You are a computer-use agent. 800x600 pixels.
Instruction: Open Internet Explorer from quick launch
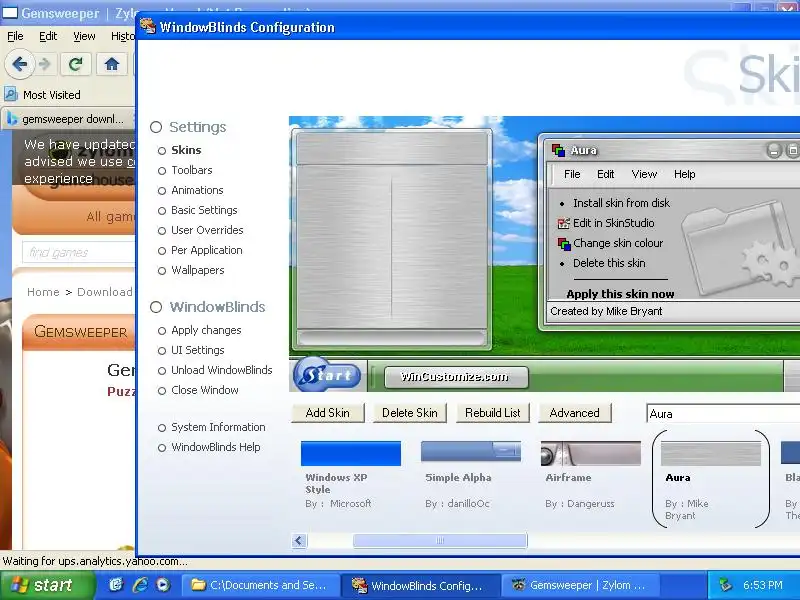pos(140,585)
